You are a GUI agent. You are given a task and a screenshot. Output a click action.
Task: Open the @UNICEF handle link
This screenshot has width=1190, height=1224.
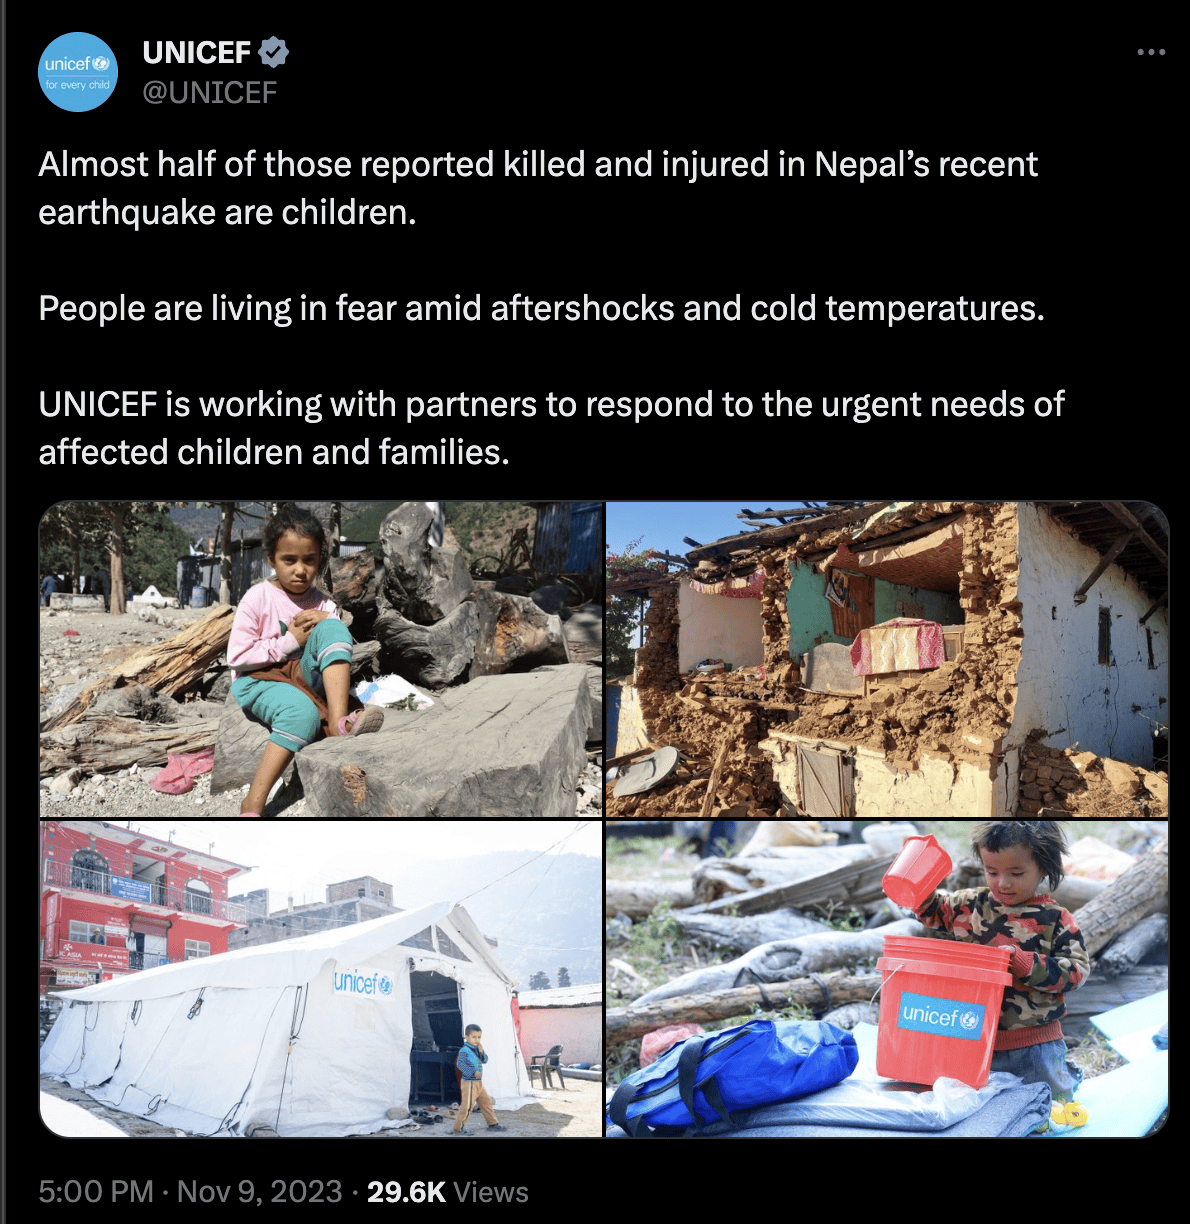[x=210, y=92]
